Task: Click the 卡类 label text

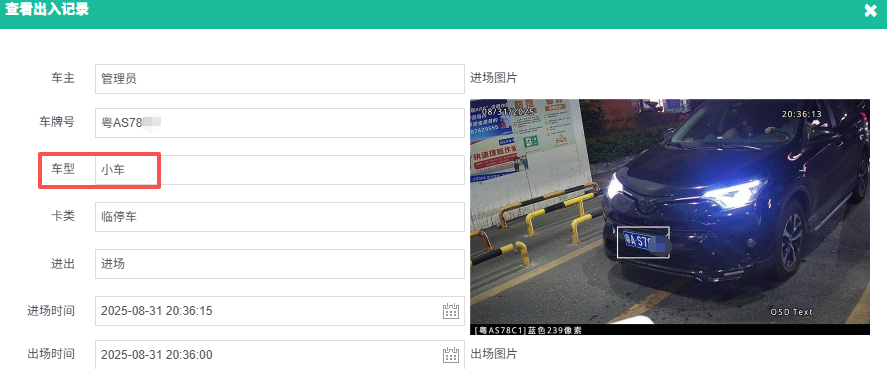Action: tap(63, 216)
